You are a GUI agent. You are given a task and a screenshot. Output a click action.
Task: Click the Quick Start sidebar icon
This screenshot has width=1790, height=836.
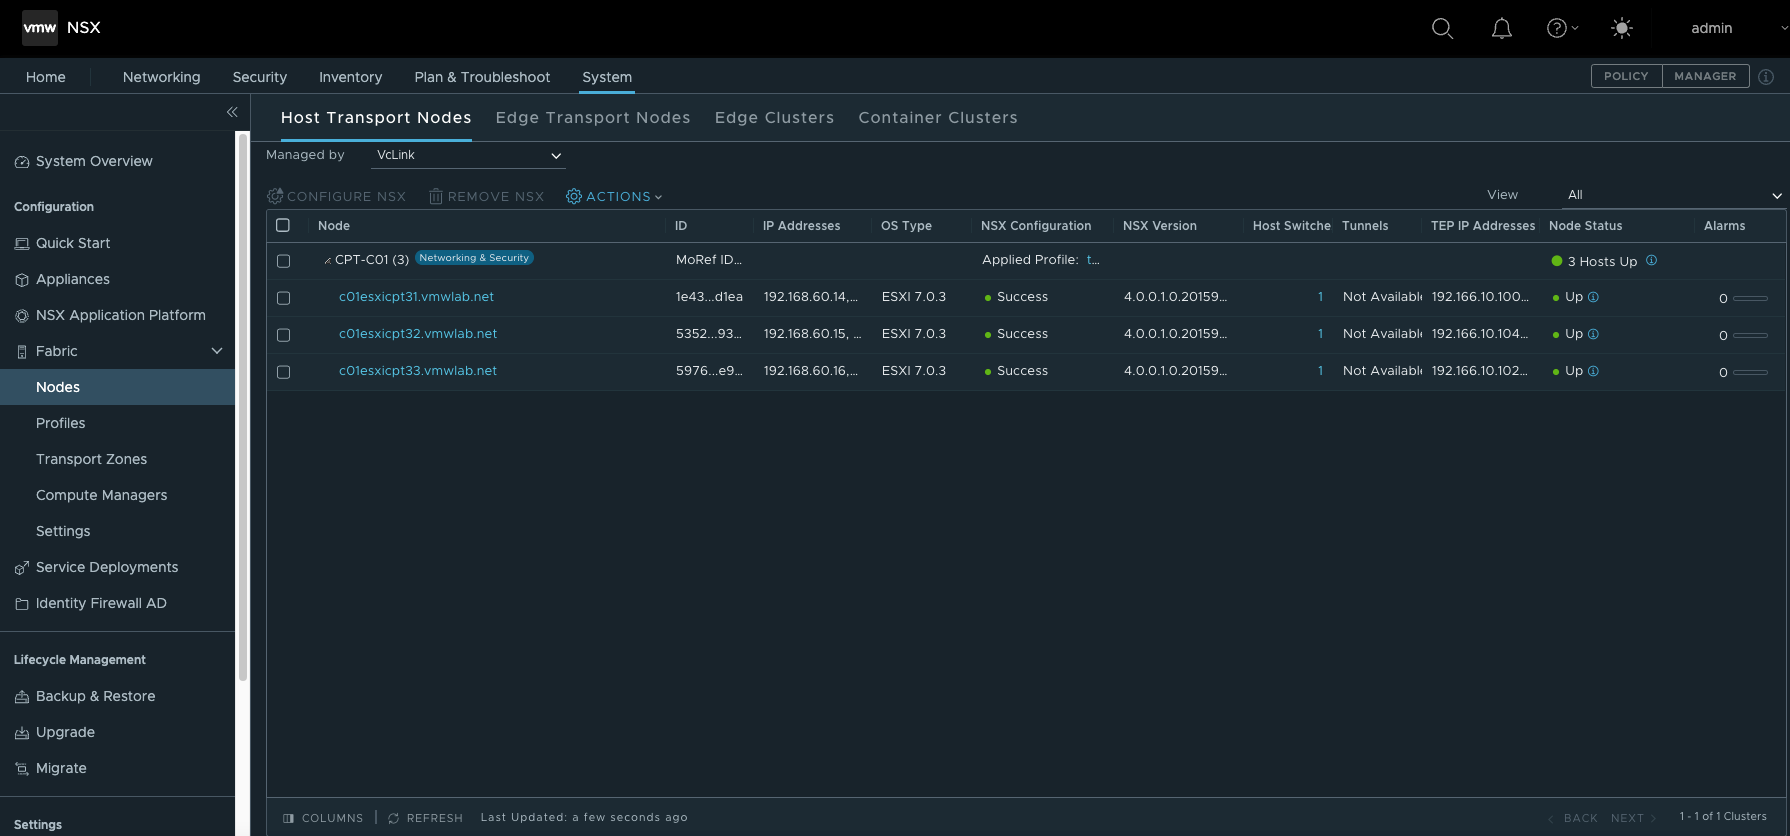tap(22, 244)
